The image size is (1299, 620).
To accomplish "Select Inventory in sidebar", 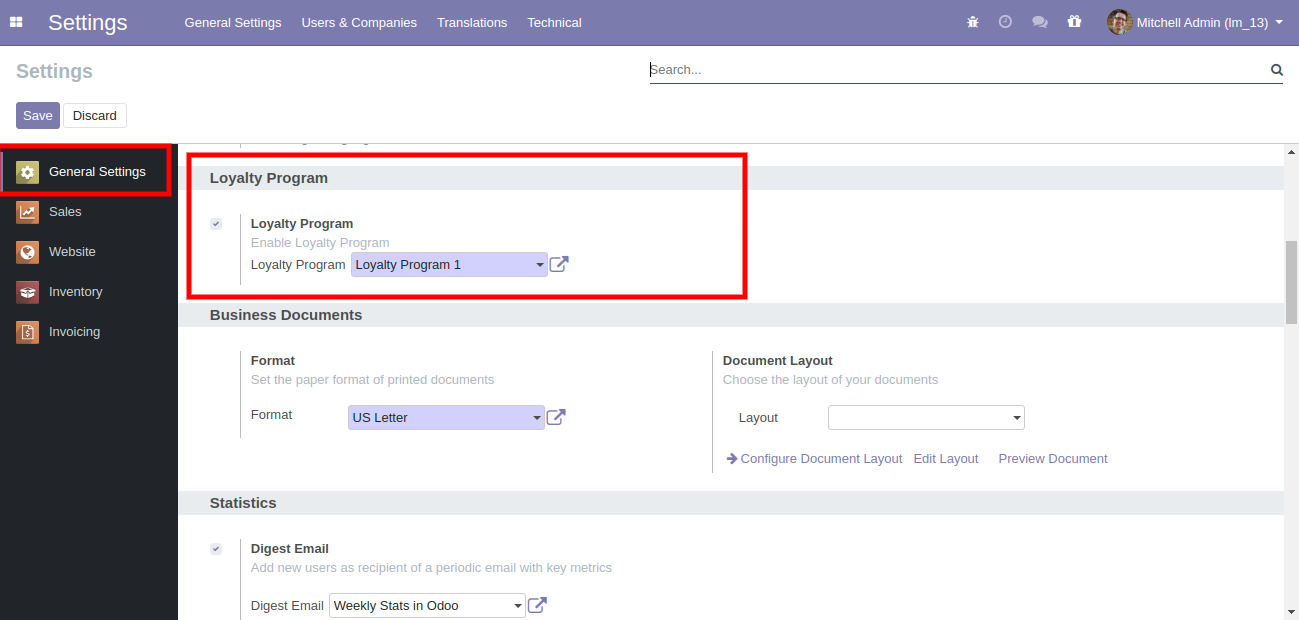I will click(x=89, y=292).
